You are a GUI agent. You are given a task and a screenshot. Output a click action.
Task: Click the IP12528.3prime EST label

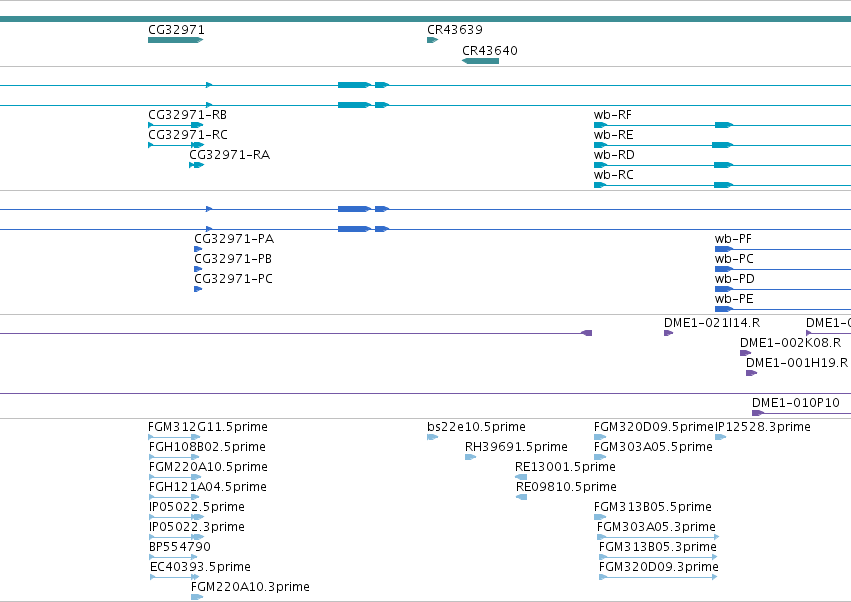coord(763,427)
